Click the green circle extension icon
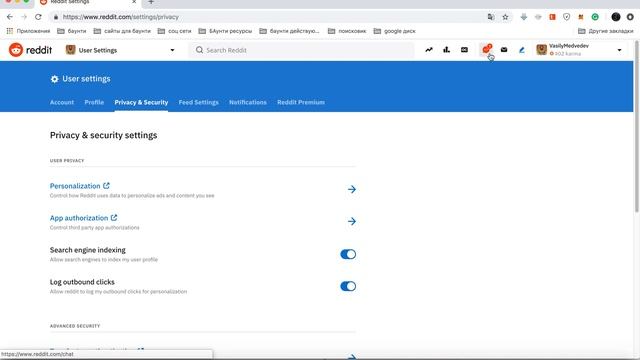Screen dimensions: 640x360 (595, 17)
